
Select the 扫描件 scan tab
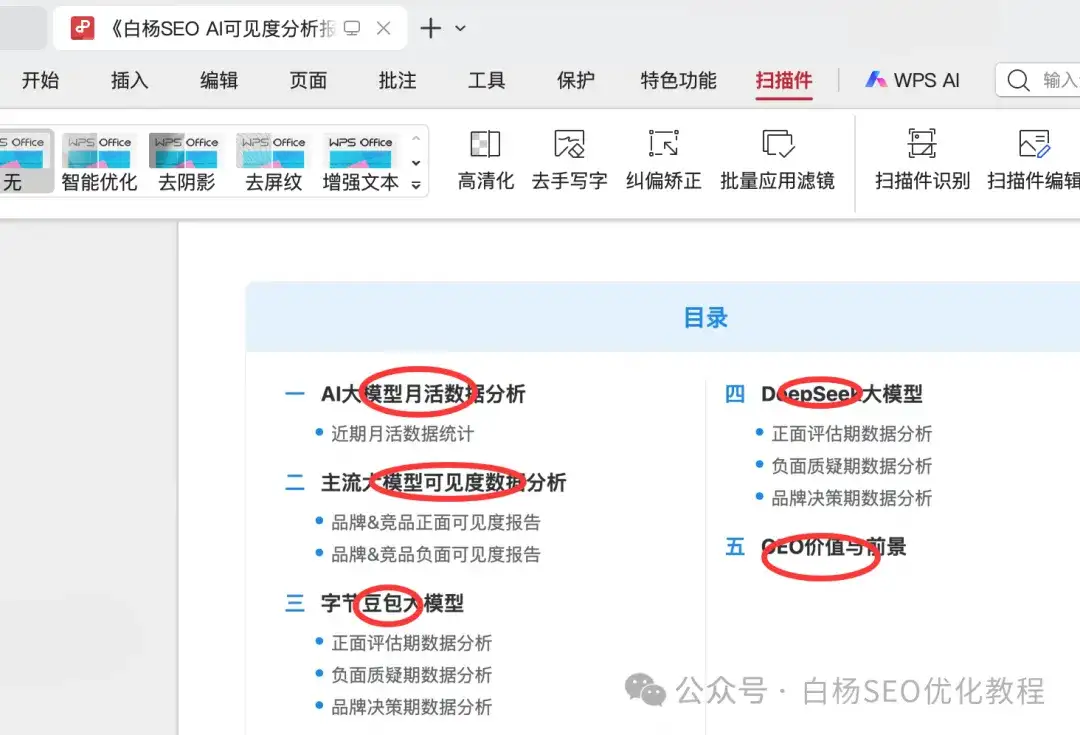(784, 81)
